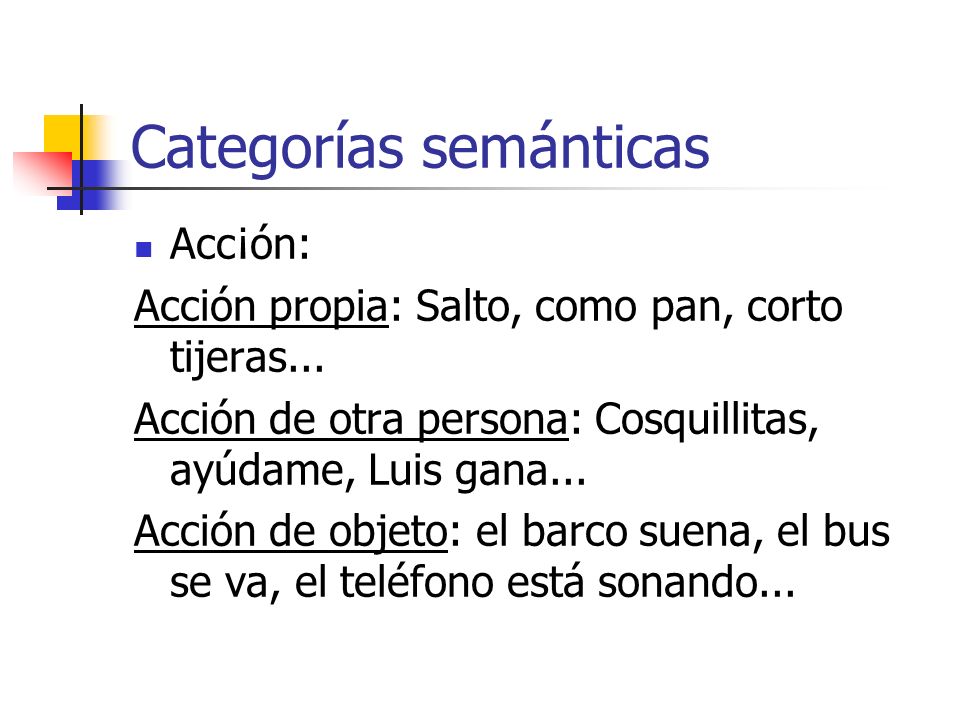Screen dimensions: 960x720
Task: Click the underlined 'Acción de objeto' heading
Action: 291,531
